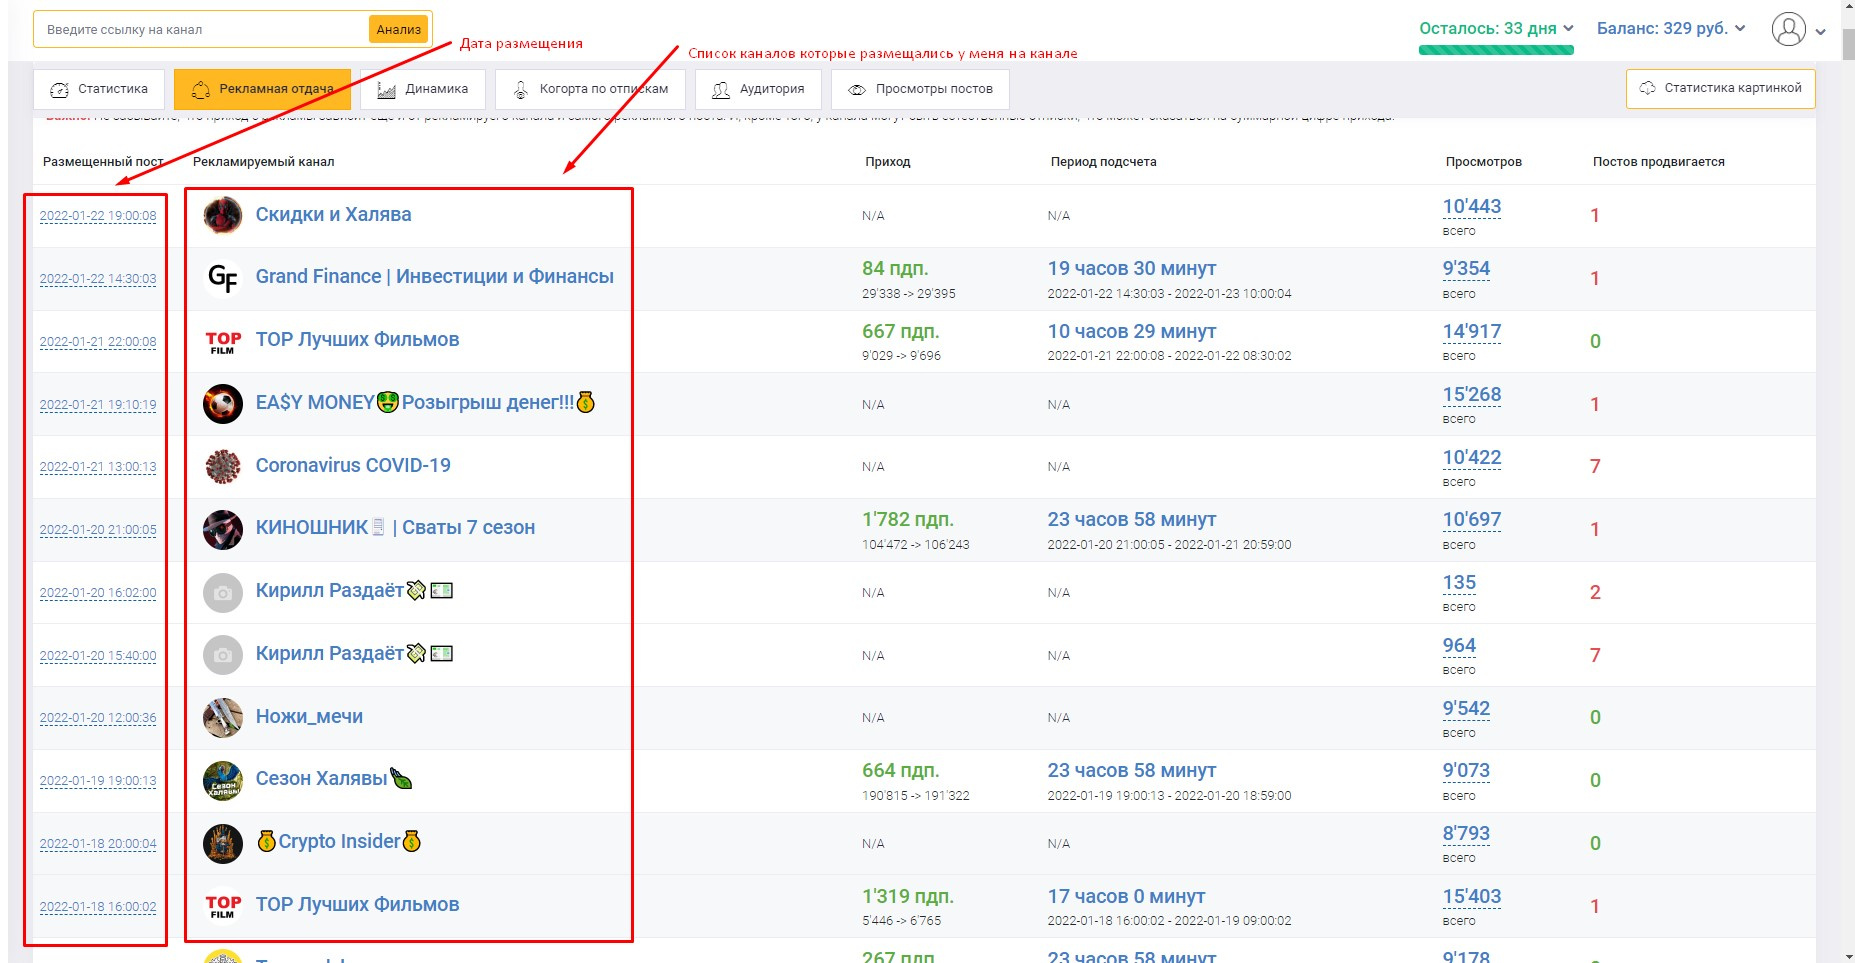Click the 667 пдп. subscriber gain value
Viewport: 1855px width, 963px height.
[901, 331]
